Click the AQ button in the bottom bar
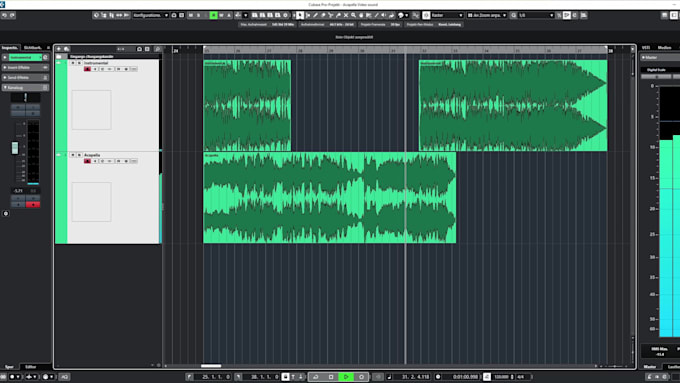The width and height of the screenshot is (680, 383). click(64, 377)
